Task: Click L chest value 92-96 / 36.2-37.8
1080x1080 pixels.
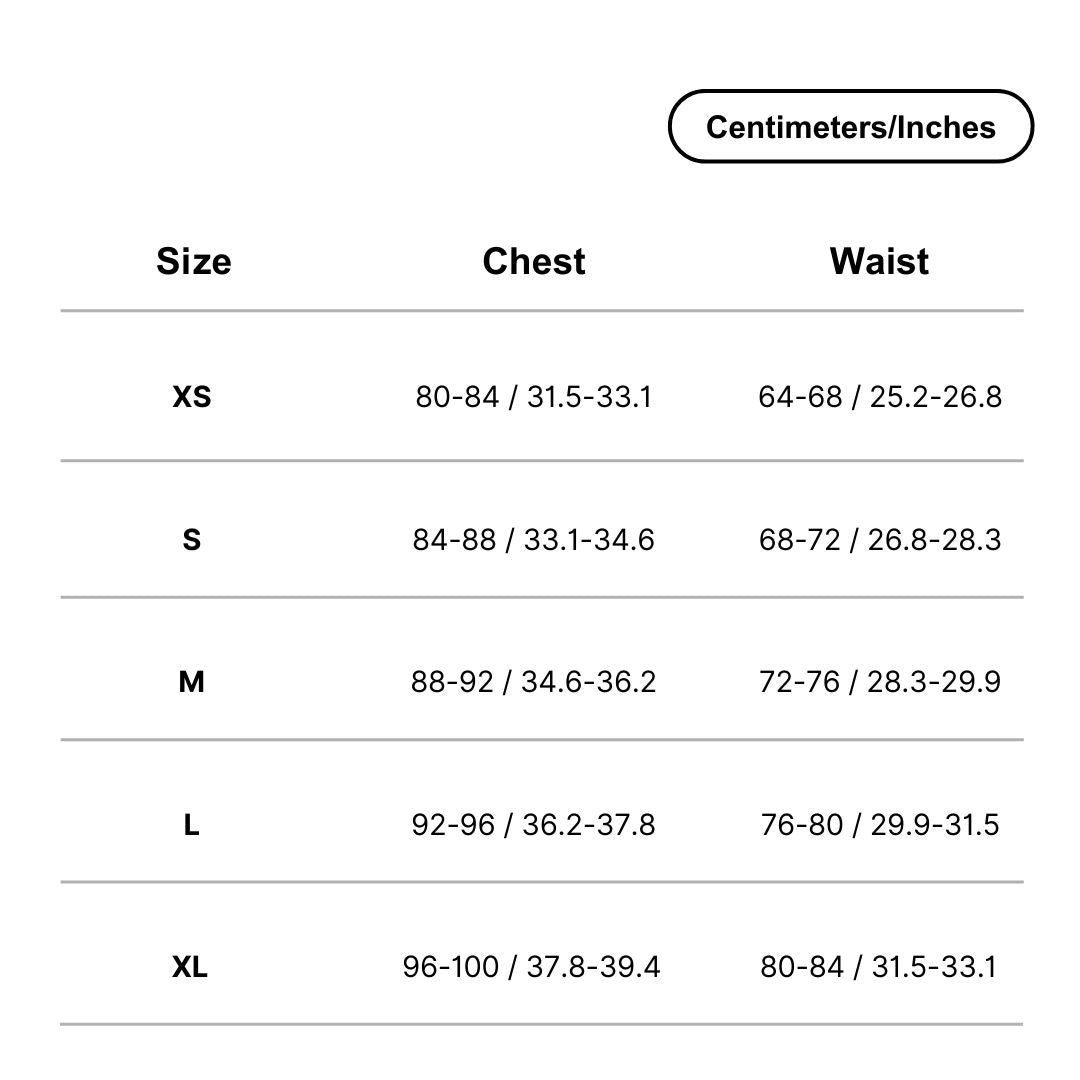Action: point(534,824)
